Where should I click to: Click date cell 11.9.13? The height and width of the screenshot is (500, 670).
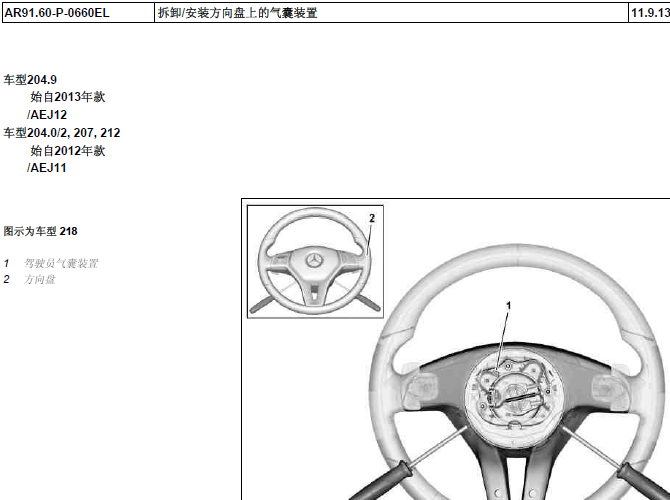point(650,13)
